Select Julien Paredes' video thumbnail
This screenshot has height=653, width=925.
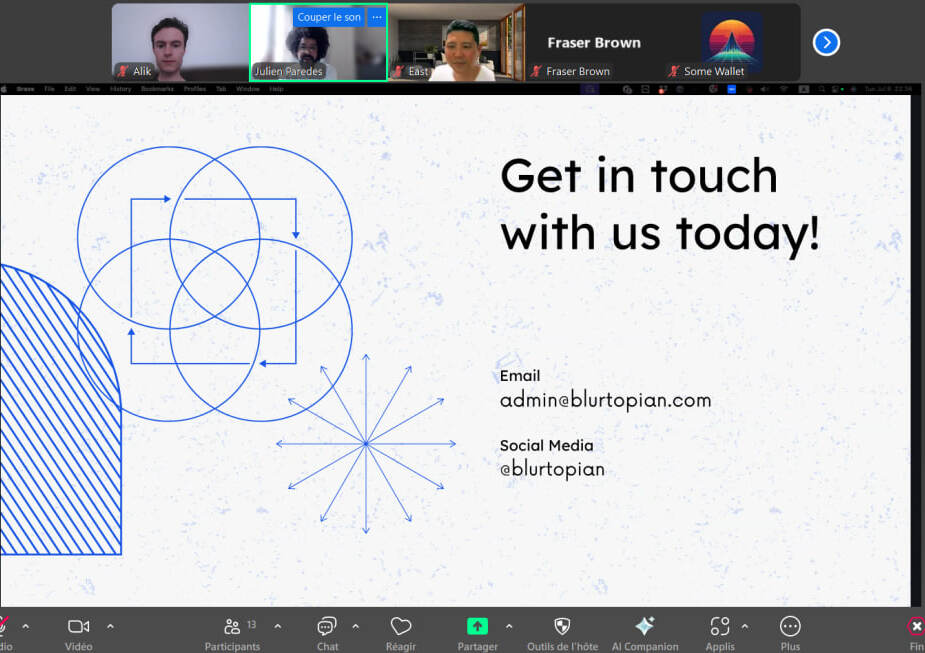click(319, 42)
